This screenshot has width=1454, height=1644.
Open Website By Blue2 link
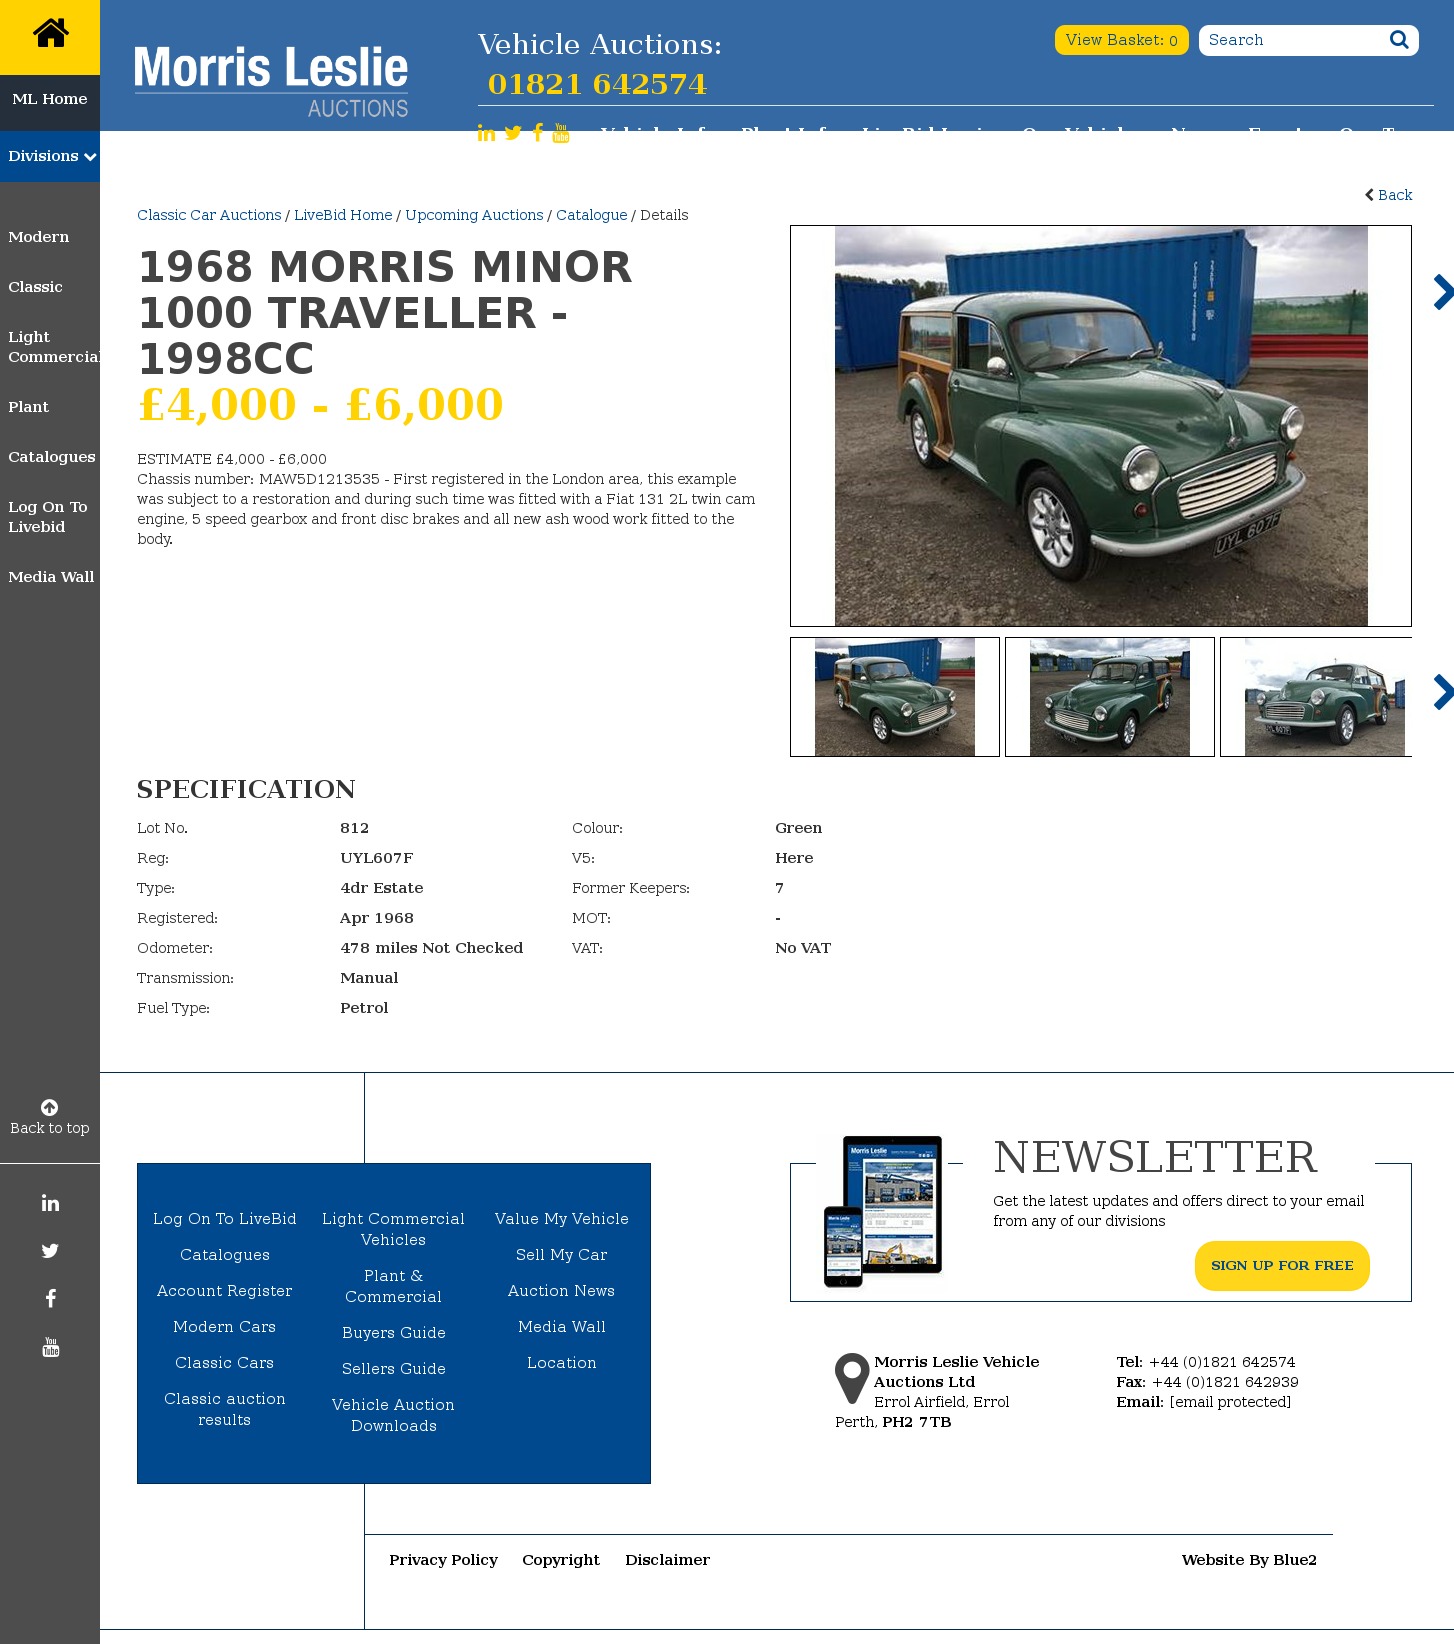(1249, 1560)
